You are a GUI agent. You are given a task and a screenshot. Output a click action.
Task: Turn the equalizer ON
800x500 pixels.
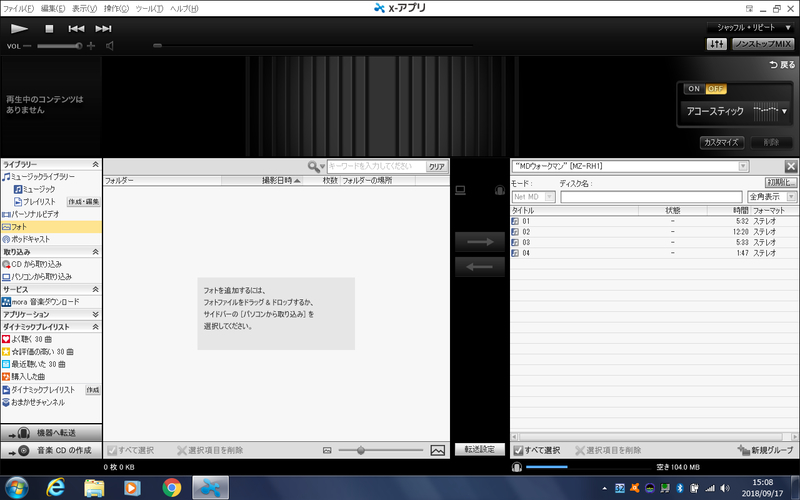[x=694, y=89]
